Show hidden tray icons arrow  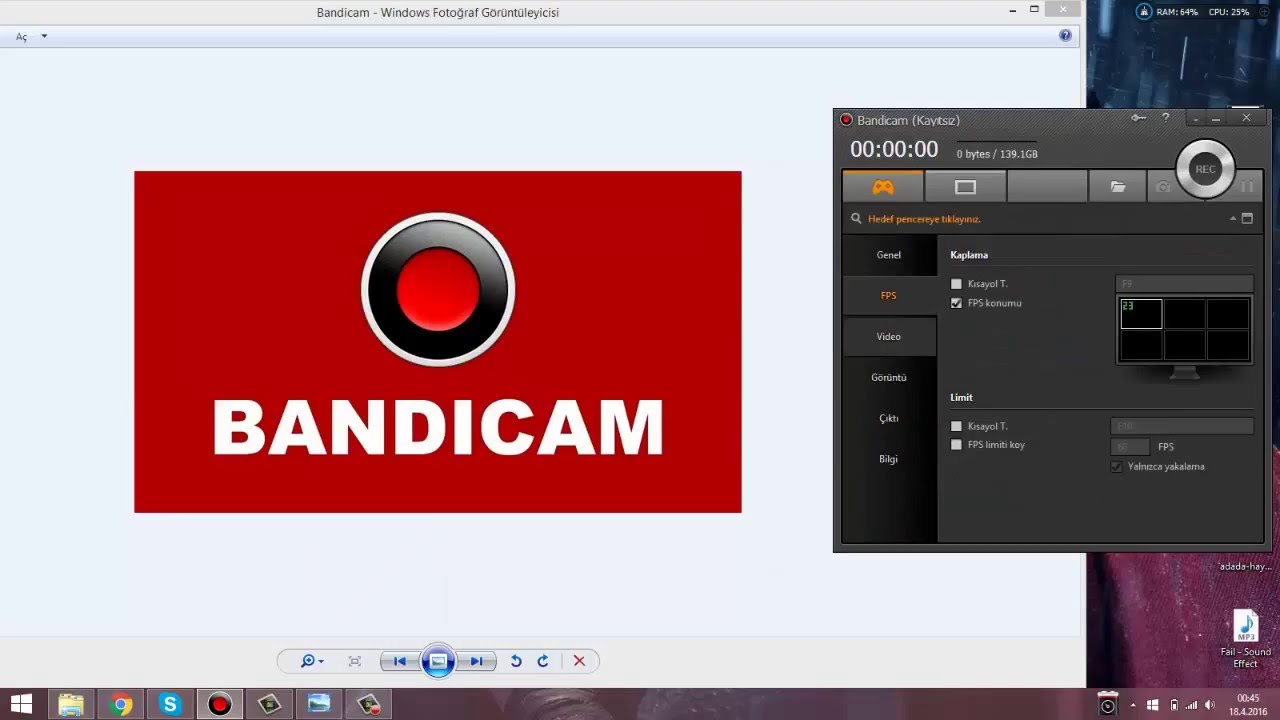[x=1135, y=704]
